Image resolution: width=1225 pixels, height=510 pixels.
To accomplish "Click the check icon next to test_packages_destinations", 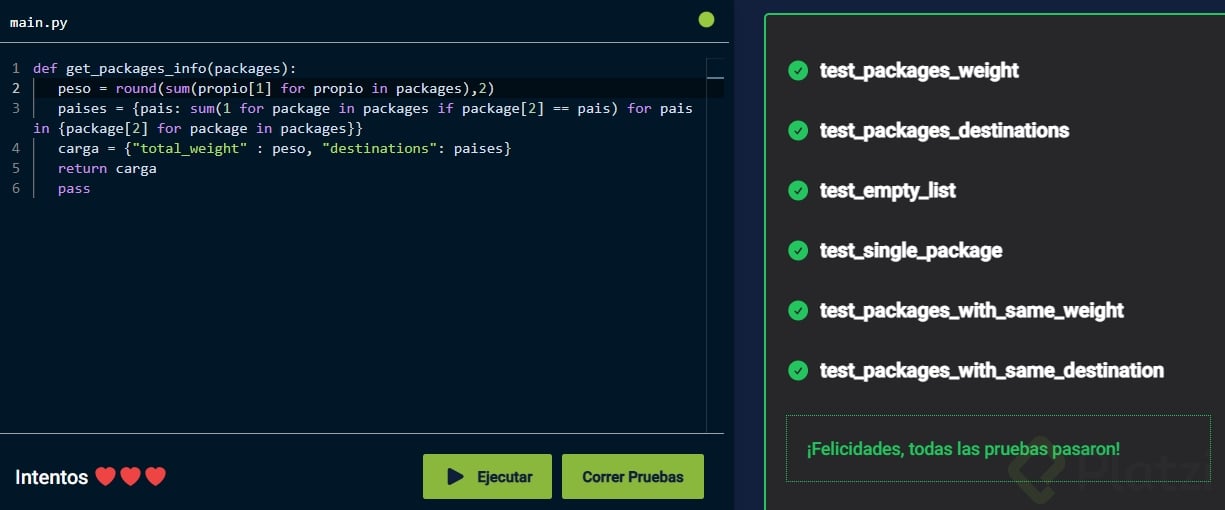I will point(798,131).
